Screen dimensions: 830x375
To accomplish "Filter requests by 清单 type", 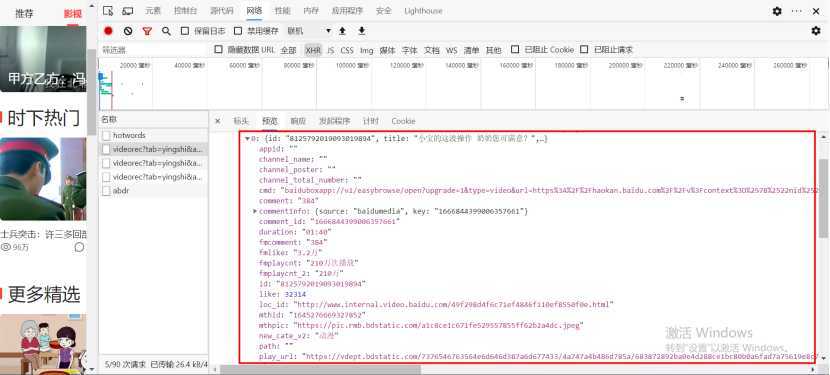I will pyautogui.click(x=471, y=50).
